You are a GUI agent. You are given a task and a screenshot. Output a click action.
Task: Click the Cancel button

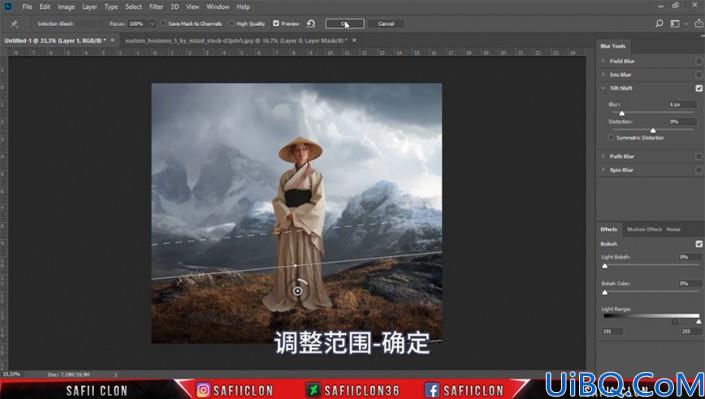[386, 23]
